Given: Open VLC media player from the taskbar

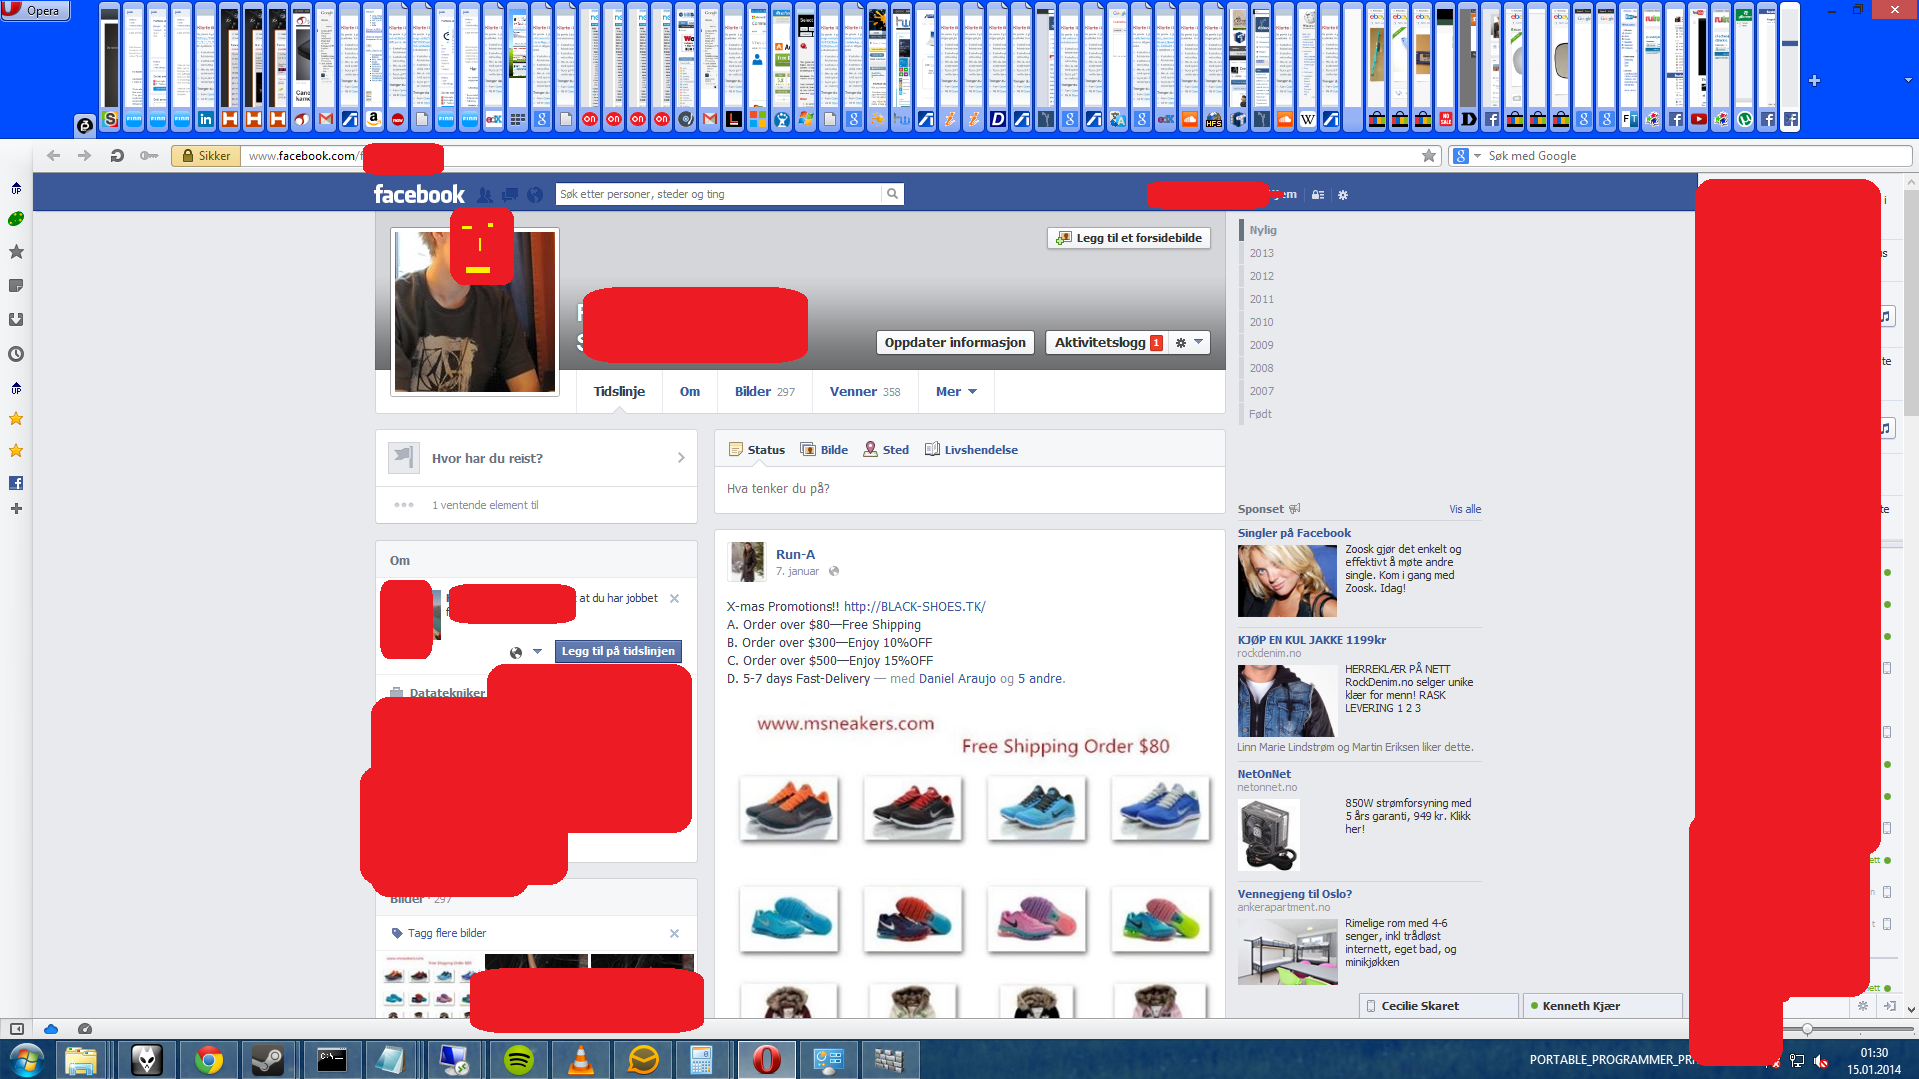Looking at the screenshot, I should coord(580,1059).
